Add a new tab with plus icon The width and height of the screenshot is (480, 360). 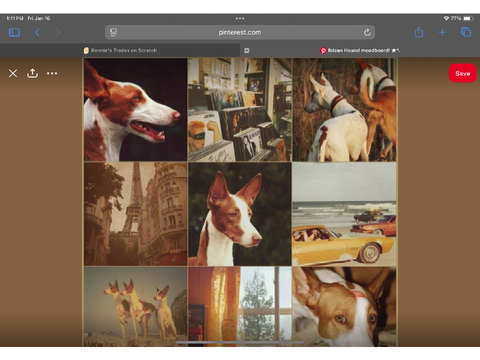pos(442,32)
